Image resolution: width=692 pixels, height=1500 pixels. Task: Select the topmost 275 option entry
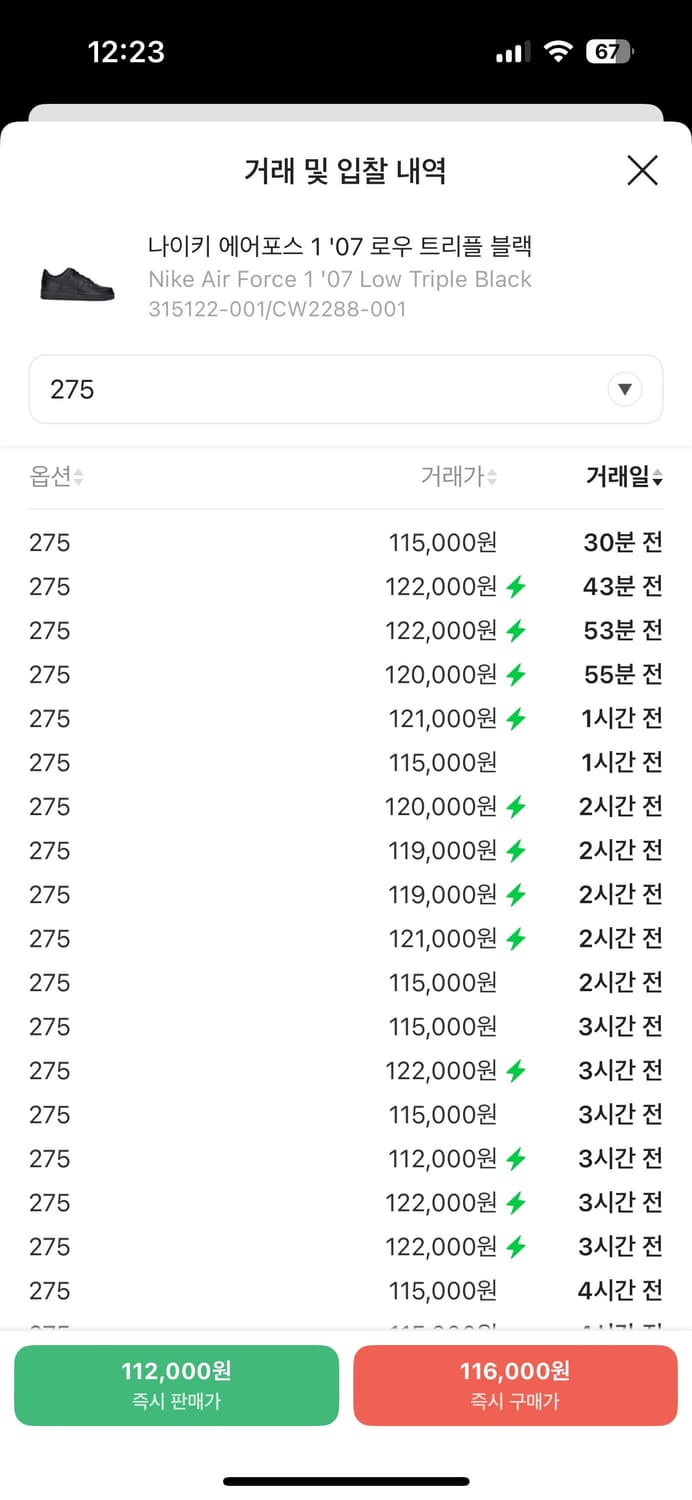[49, 543]
